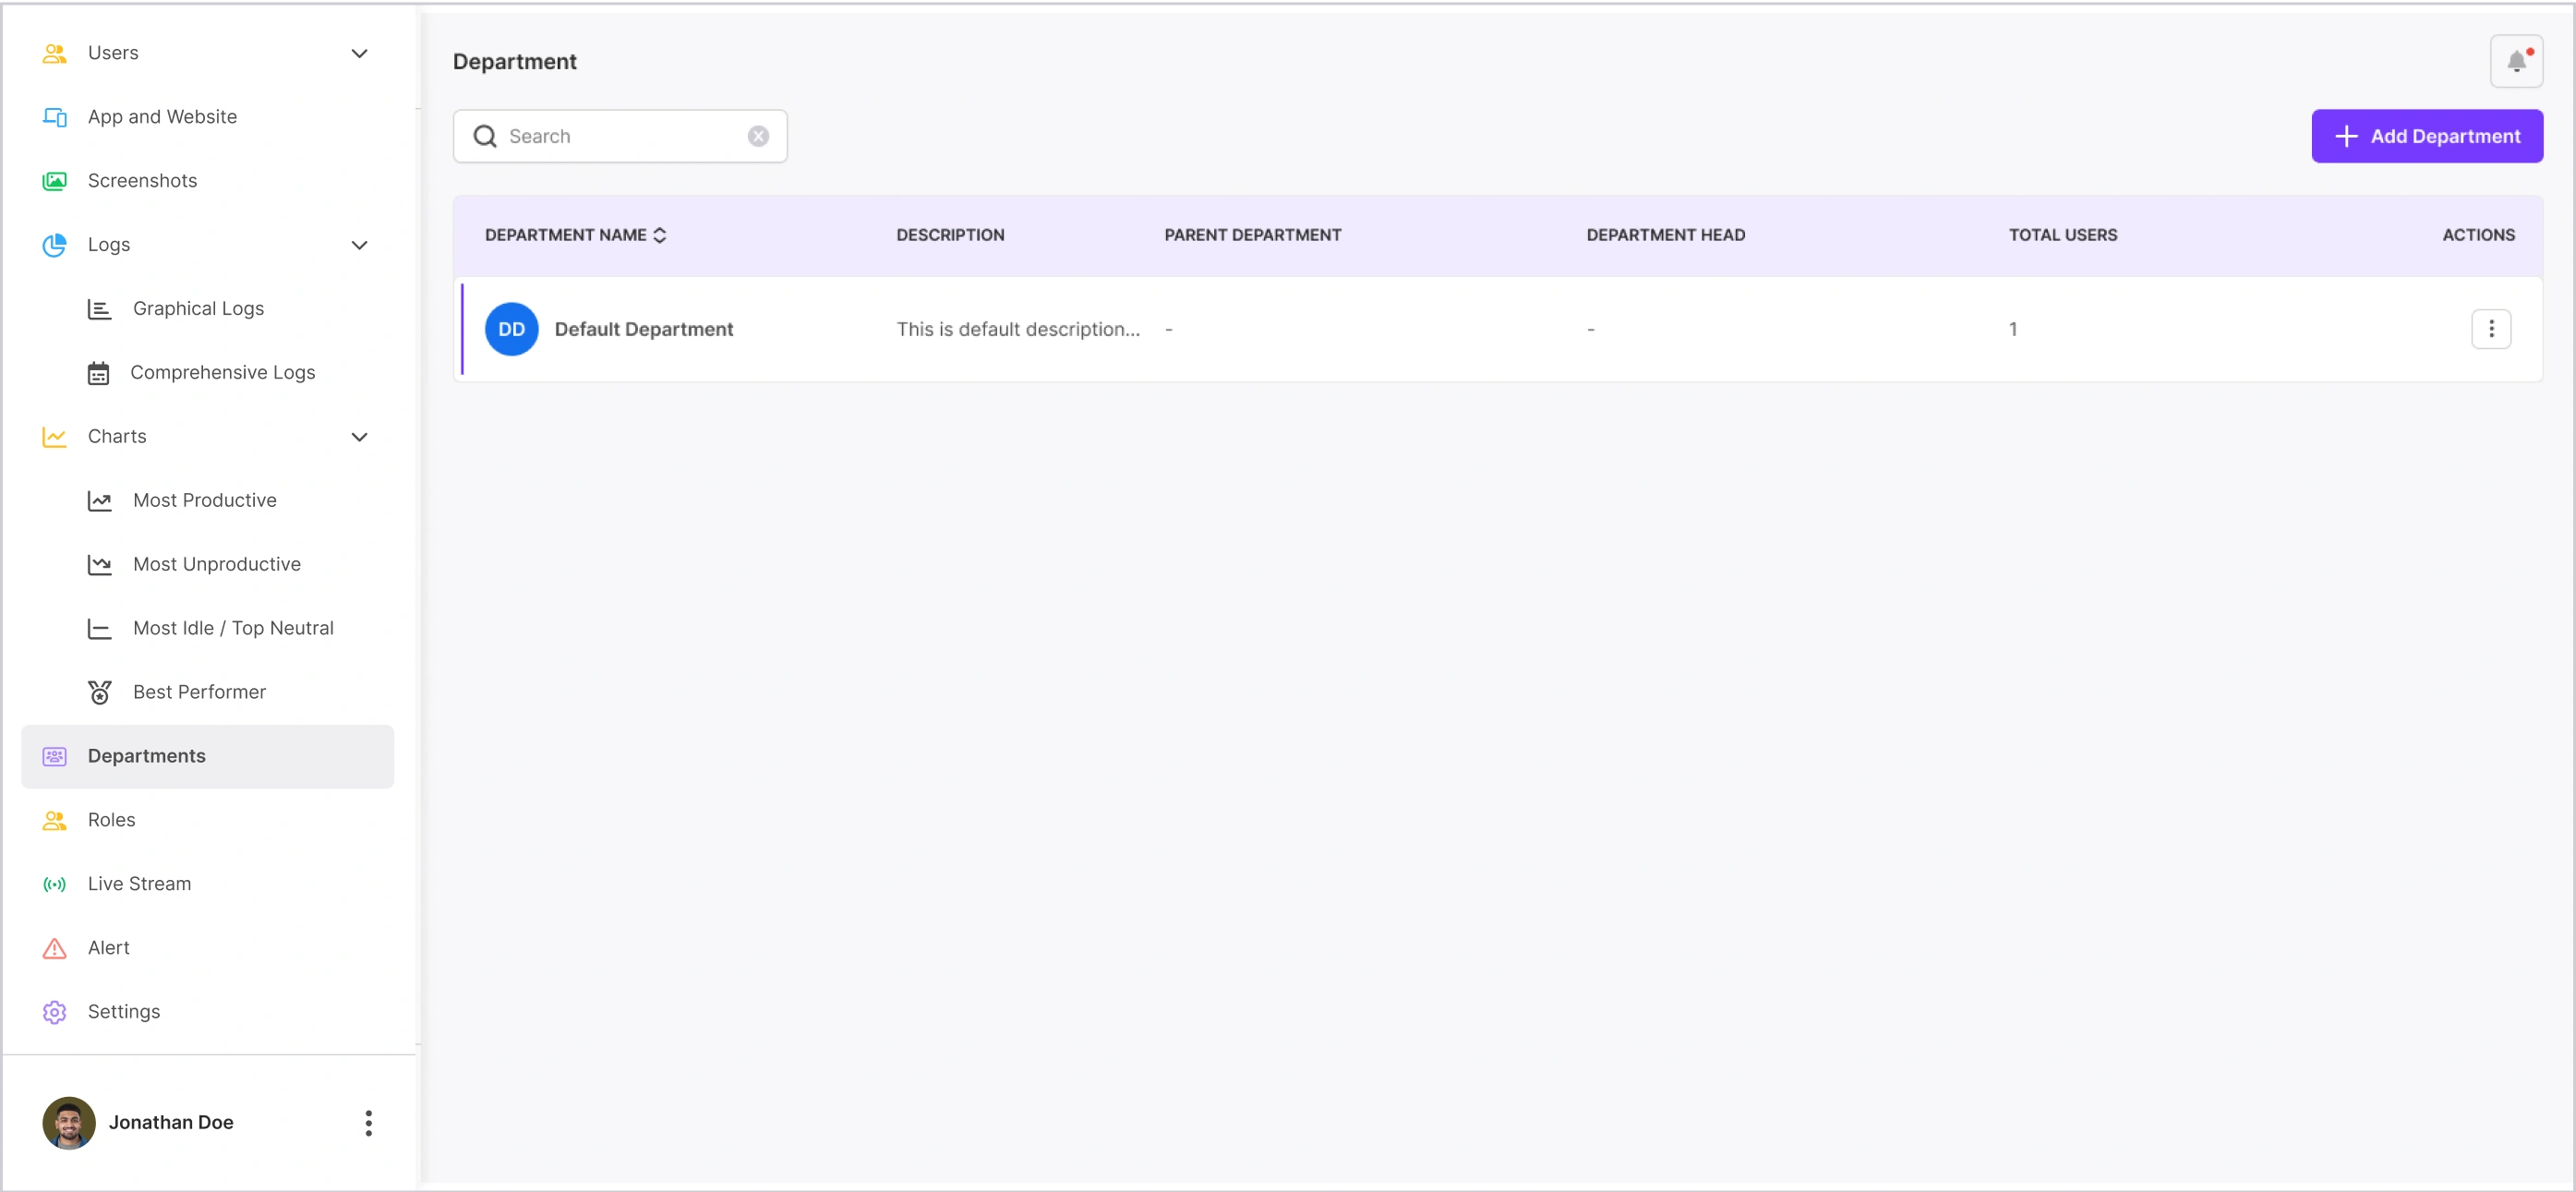Collapse the Logs submenu chevron
Image resolution: width=2576 pixels, height=1192 pixels.
coord(359,245)
